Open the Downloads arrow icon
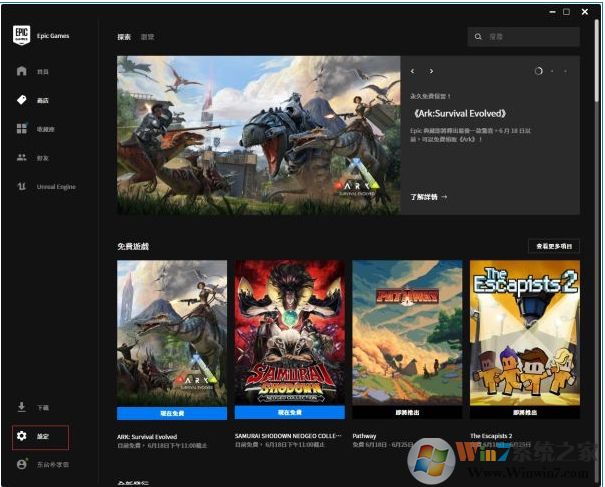Screen dimensions: 605x487 pos(22,407)
